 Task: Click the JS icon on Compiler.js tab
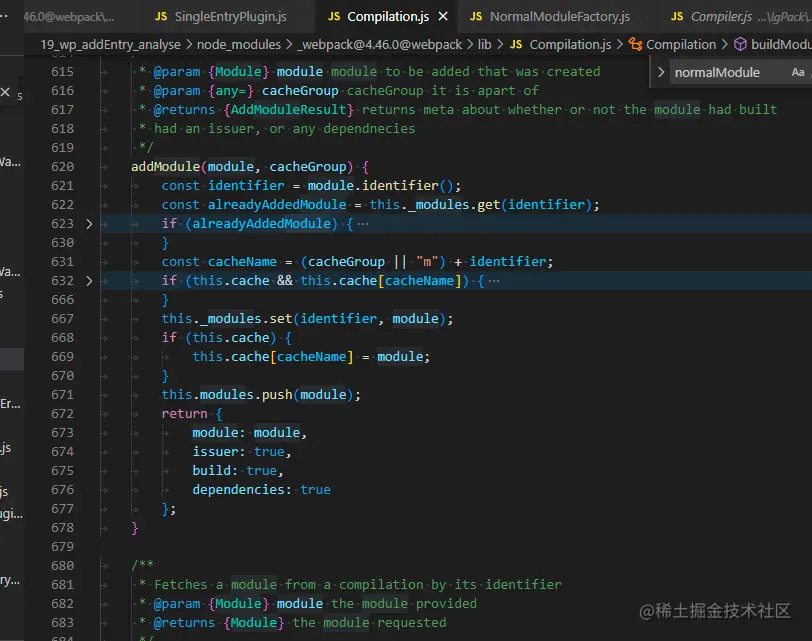point(677,17)
